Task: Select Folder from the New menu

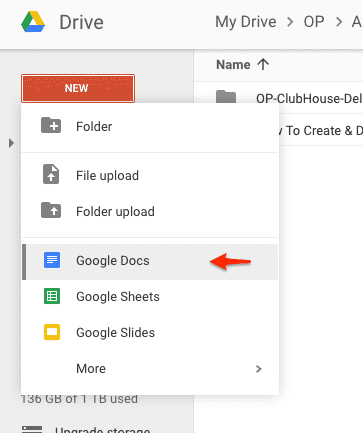Action: [150, 126]
